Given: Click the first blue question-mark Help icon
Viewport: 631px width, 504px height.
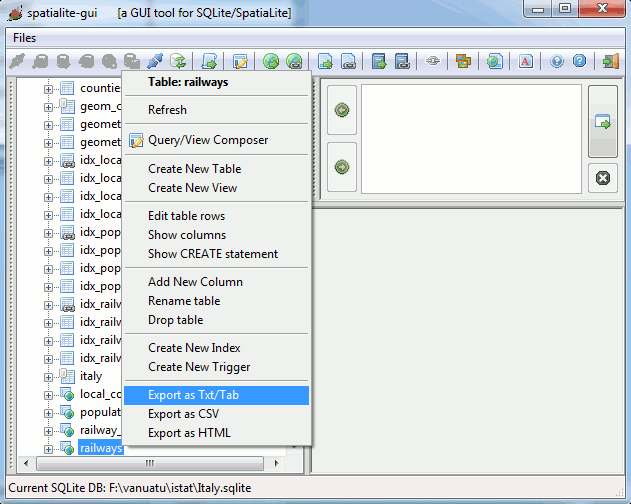Looking at the screenshot, I should tap(557, 61).
